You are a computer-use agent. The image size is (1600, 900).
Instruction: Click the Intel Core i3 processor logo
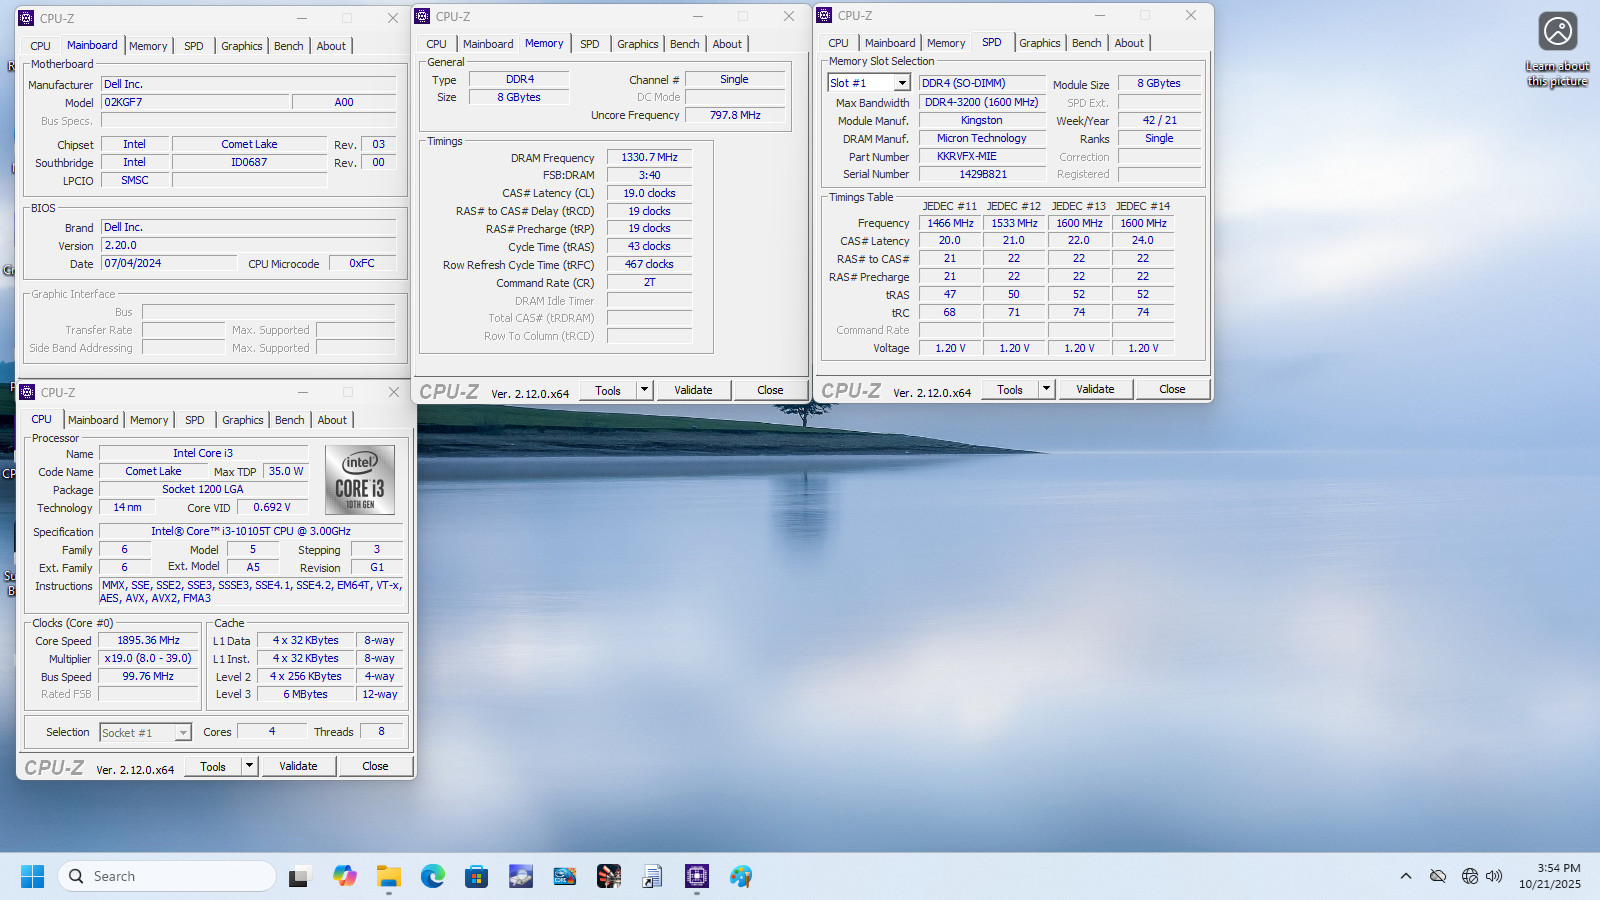pos(360,480)
